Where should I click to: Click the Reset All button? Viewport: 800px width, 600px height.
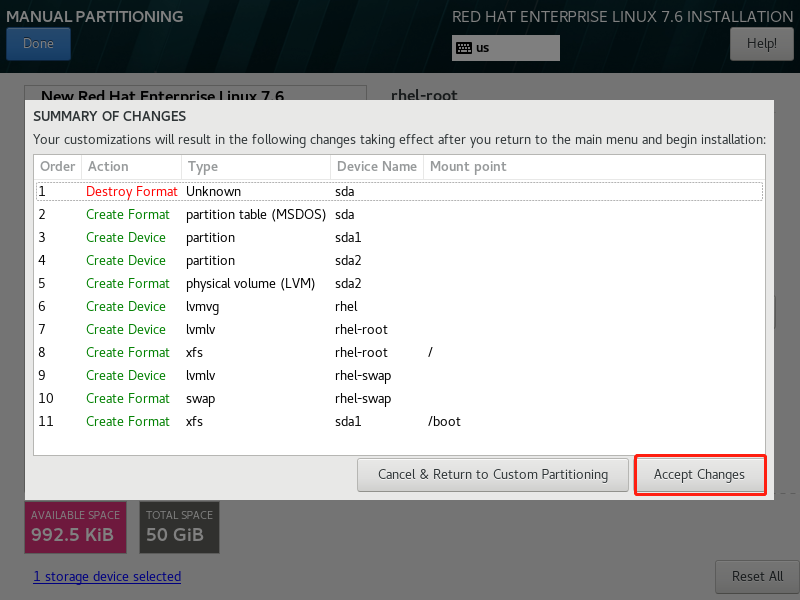pyautogui.click(x=757, y=577)
